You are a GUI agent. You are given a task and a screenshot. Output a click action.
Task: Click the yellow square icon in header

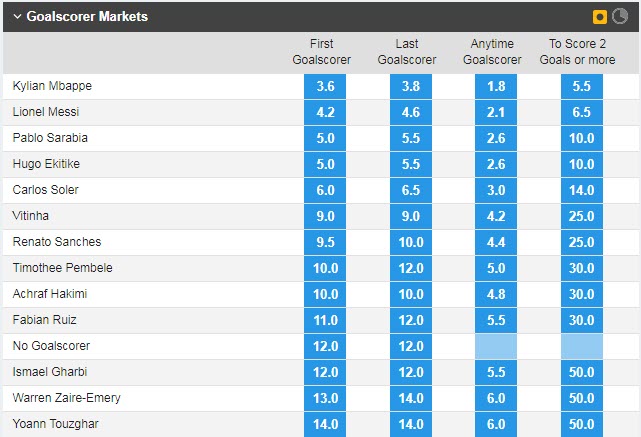[x=600, y=17]
